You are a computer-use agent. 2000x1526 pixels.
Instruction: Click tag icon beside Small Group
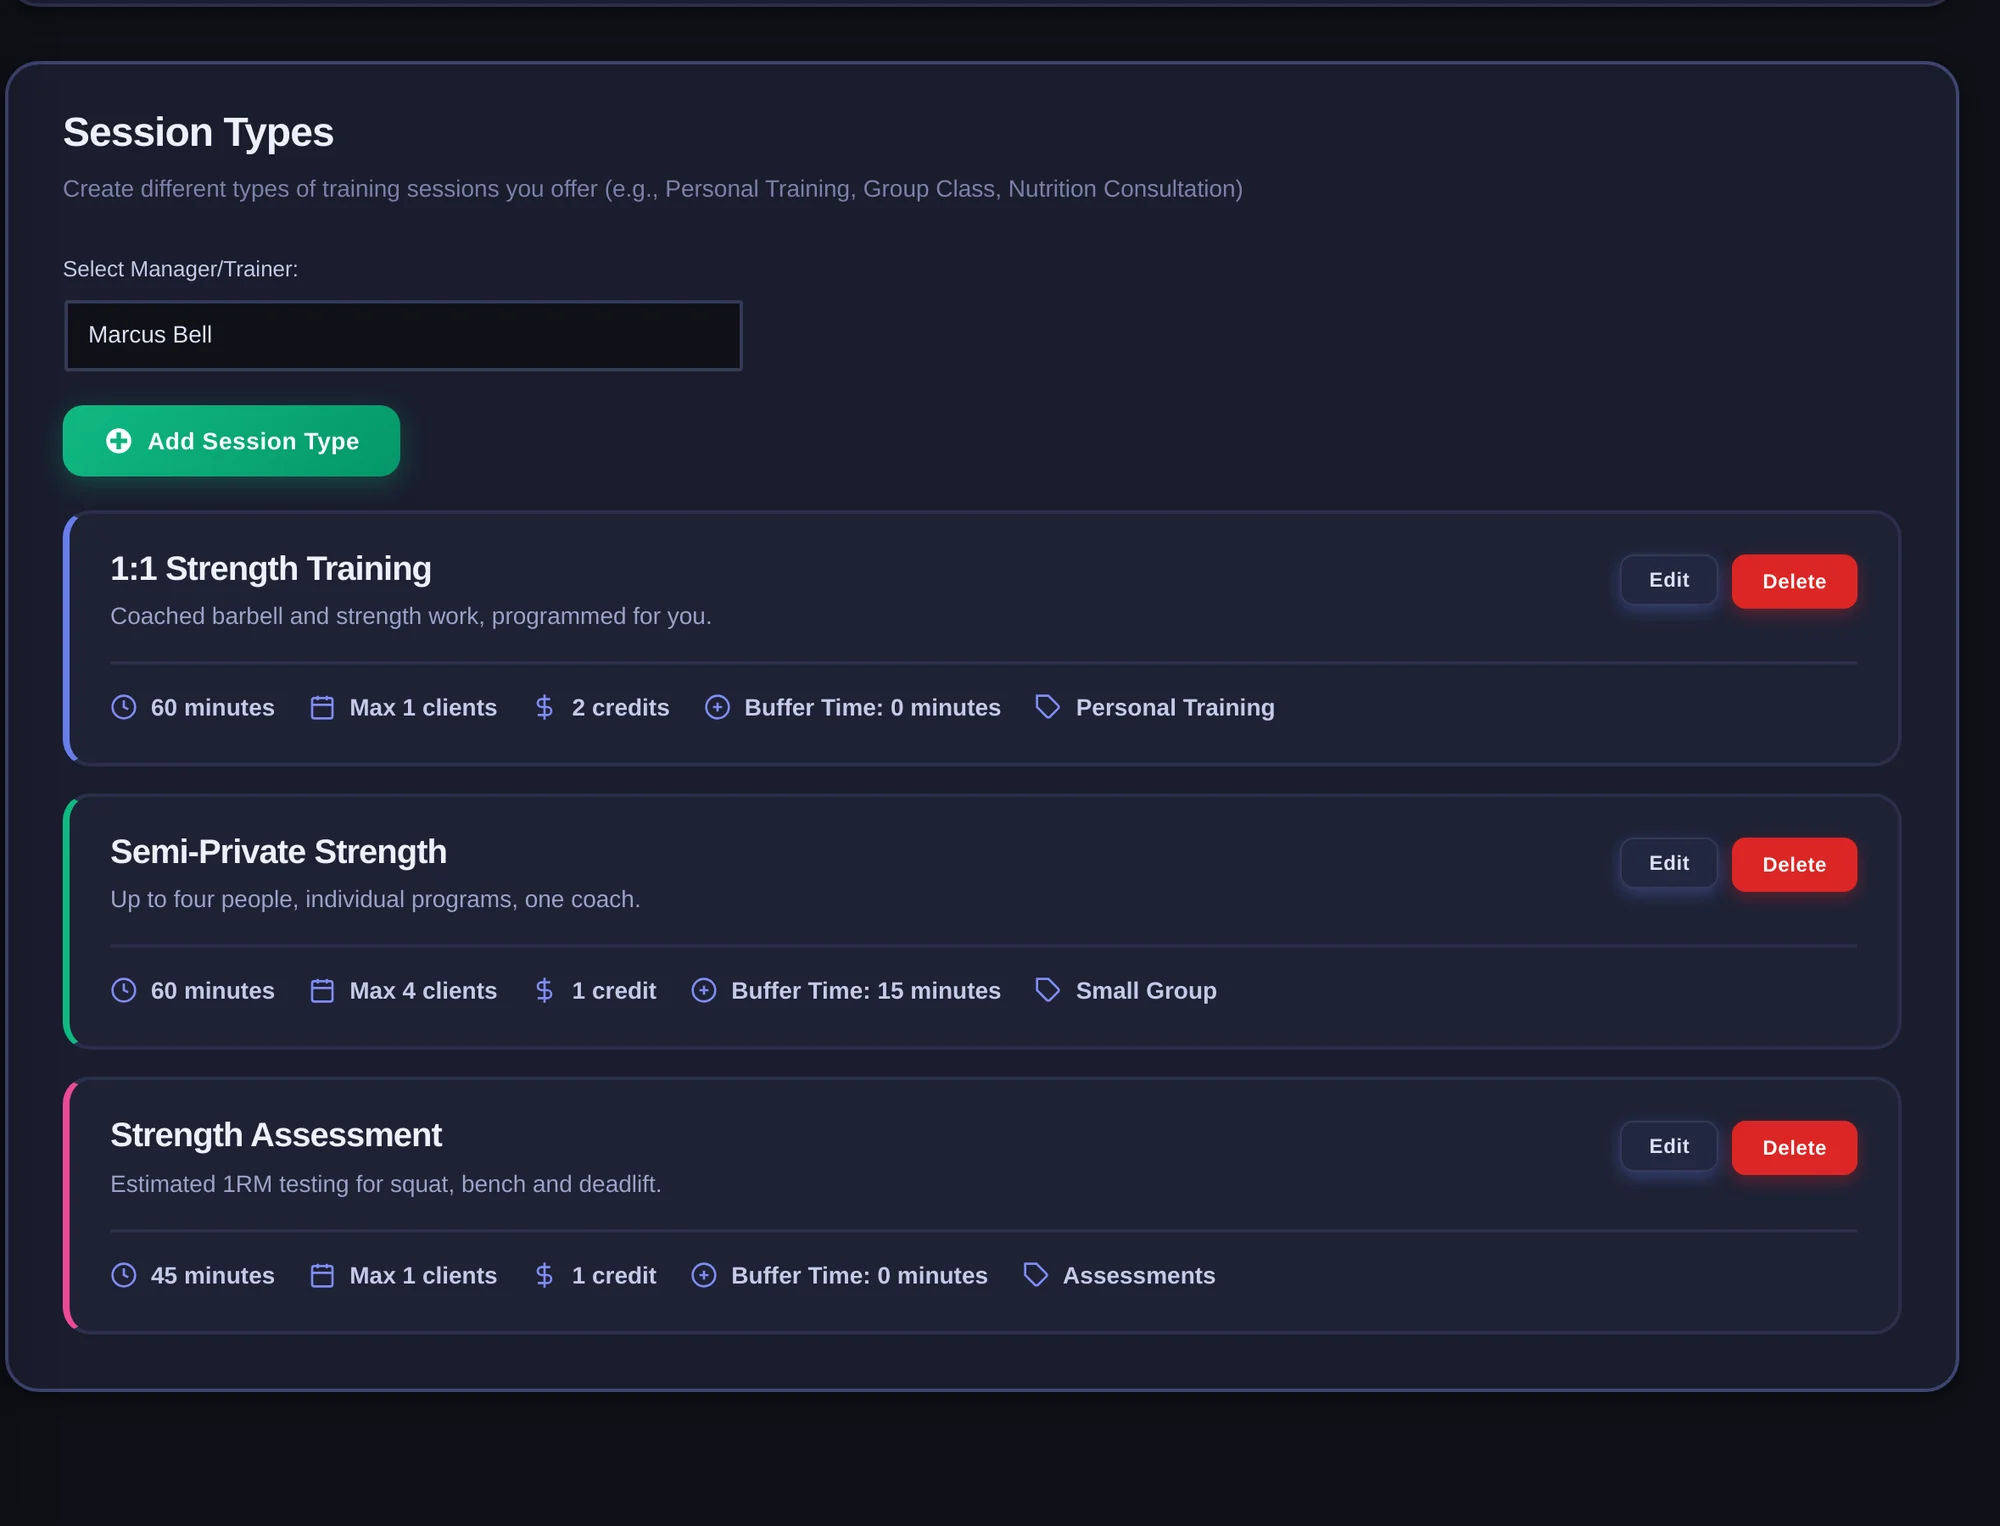pyautogui.click(x=1047, y=990)
